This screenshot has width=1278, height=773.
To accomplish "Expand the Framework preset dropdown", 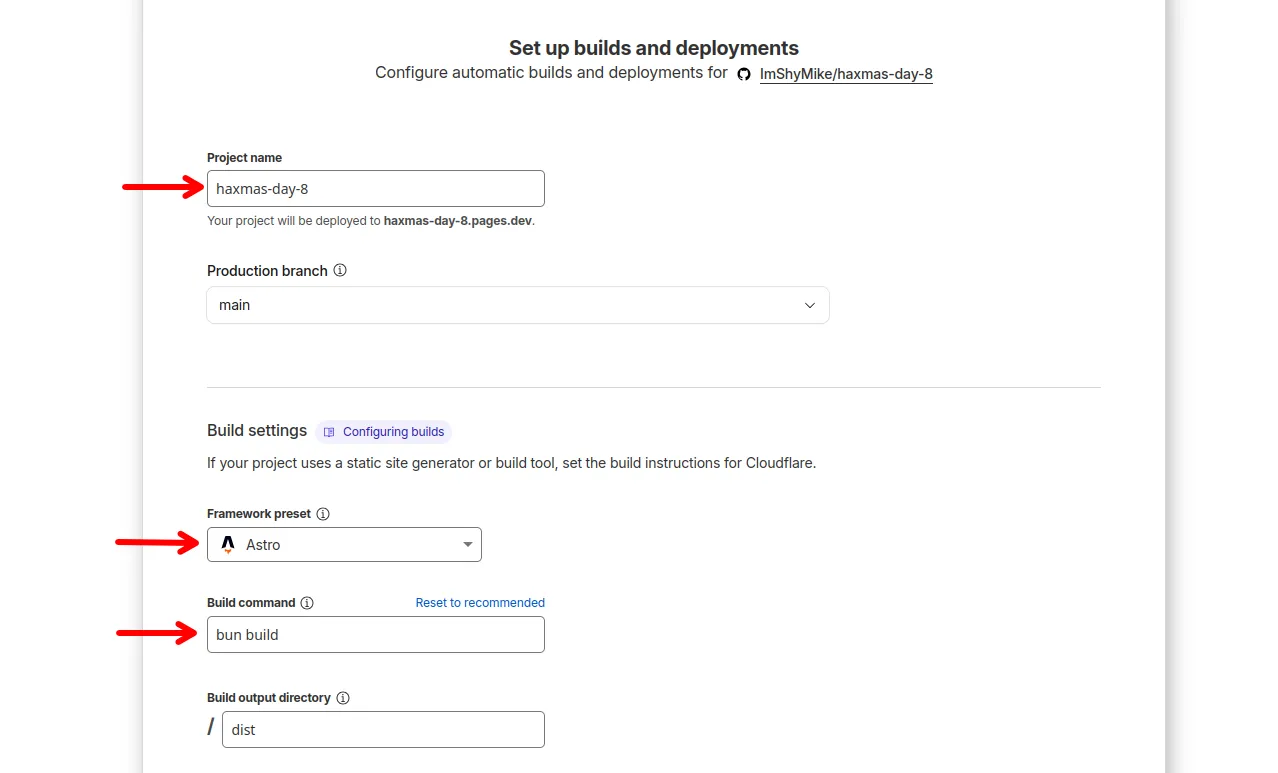I will (344, 544).
